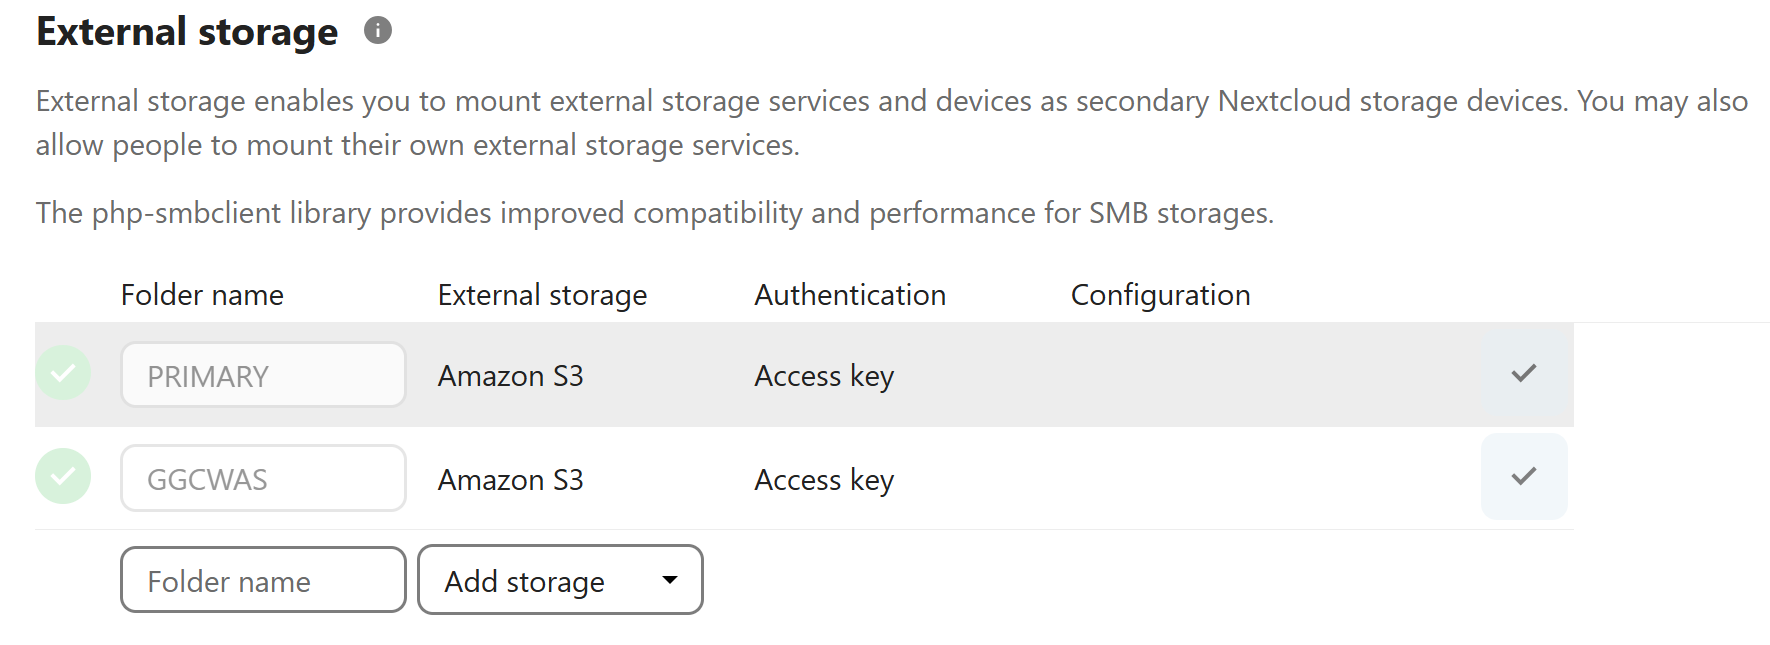Click the External storage section heading
1770x645 pixels.
[x=187, y=32]
